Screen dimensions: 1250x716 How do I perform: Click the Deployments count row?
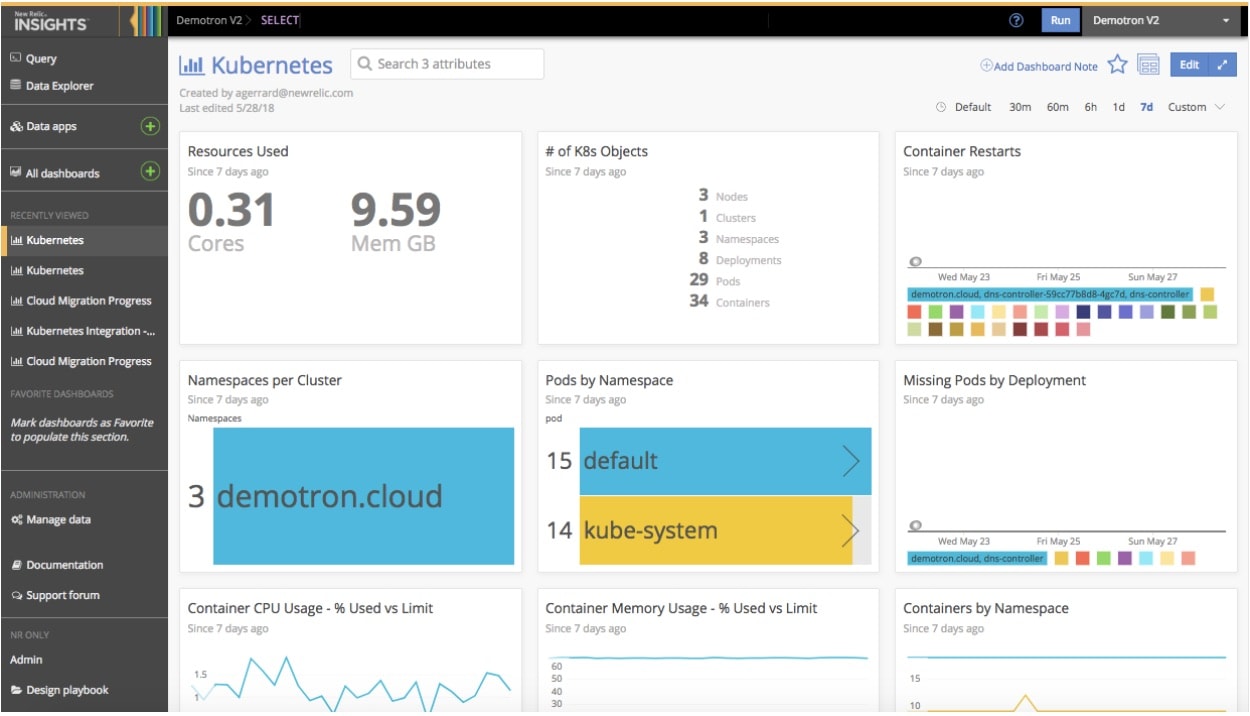point(739,259)
